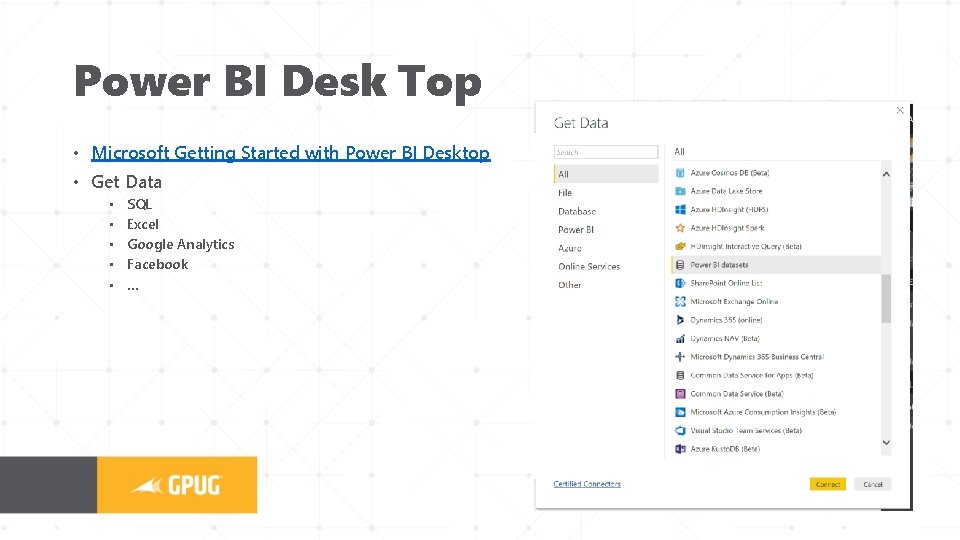Click the HDInsight Interactive Query icon
The image size is (960, 540).
[x=680, y=246]
